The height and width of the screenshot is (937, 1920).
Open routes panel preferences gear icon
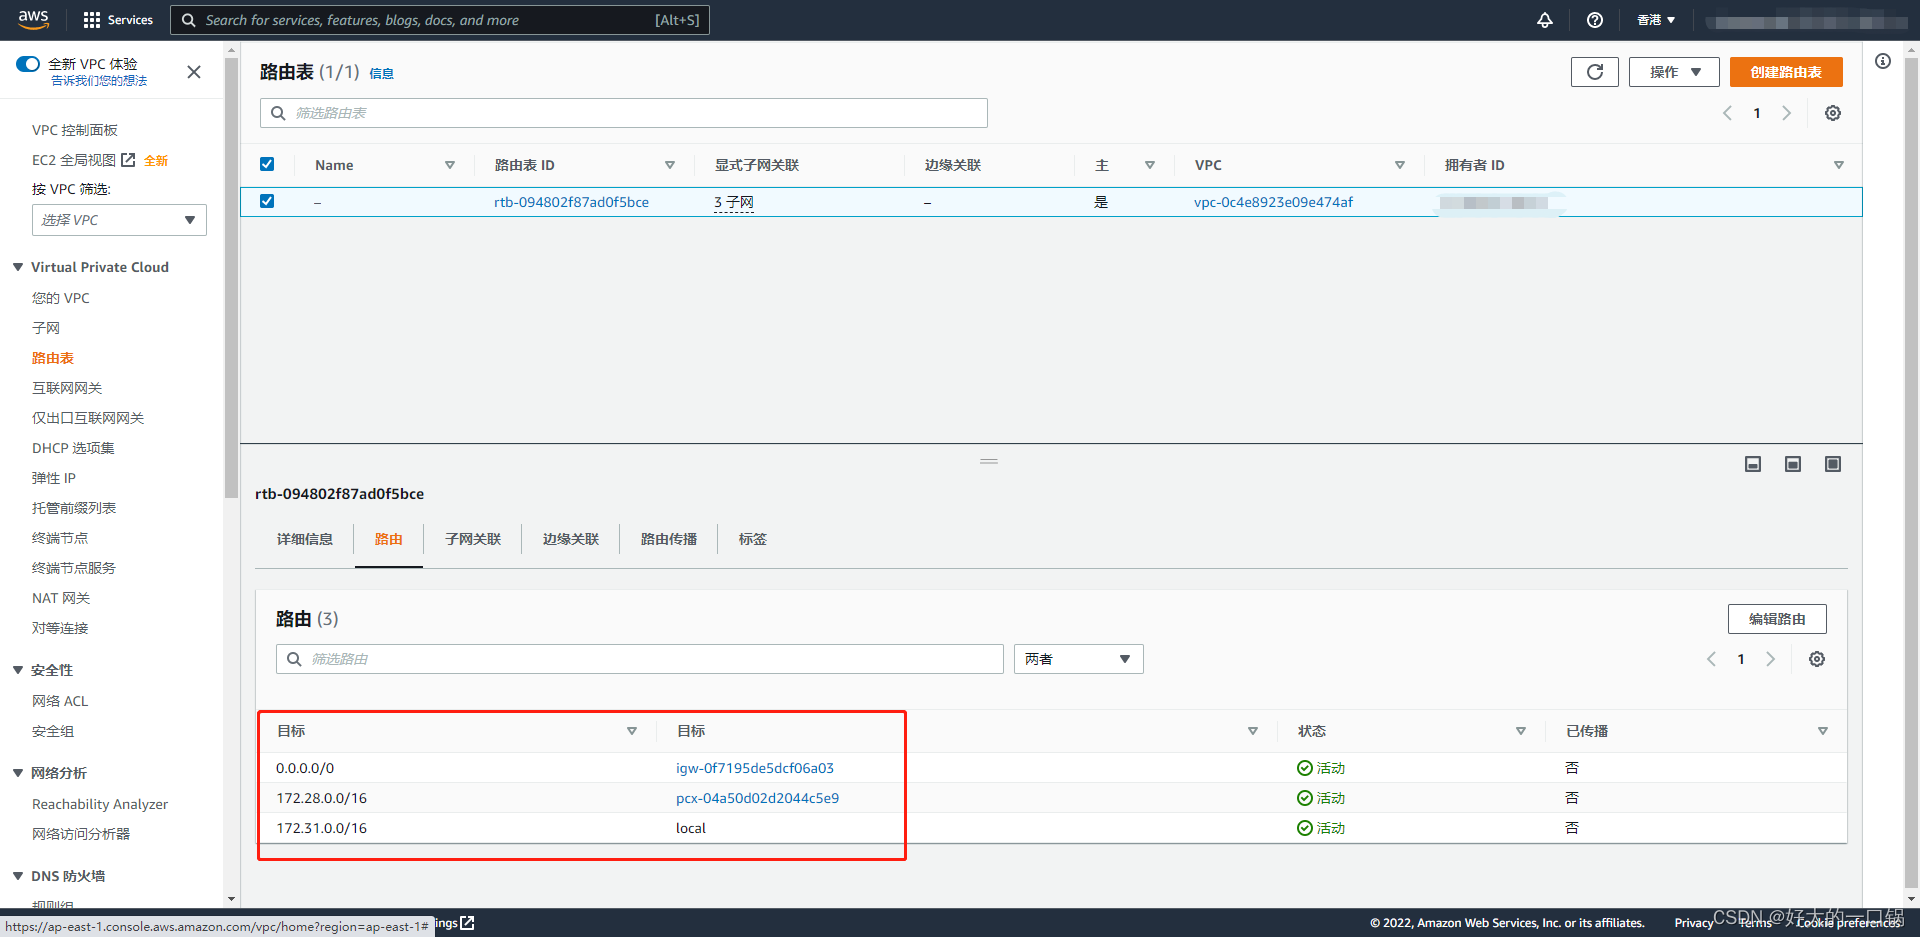point(1816,659)
